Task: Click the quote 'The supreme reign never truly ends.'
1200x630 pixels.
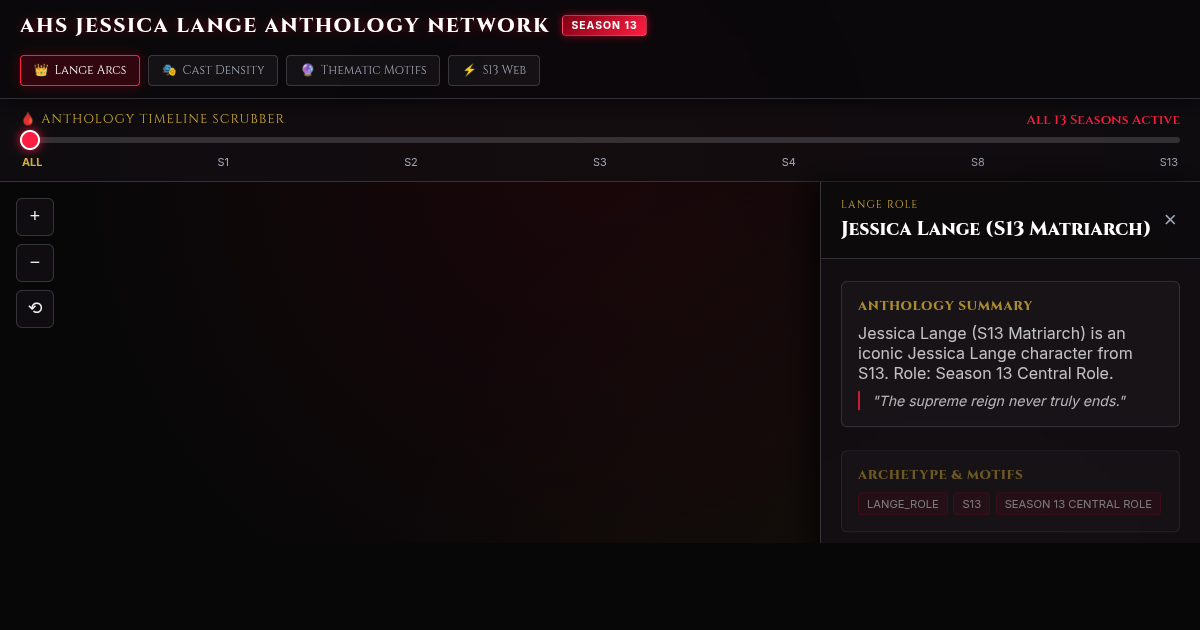Action: [x=999, y=401]
